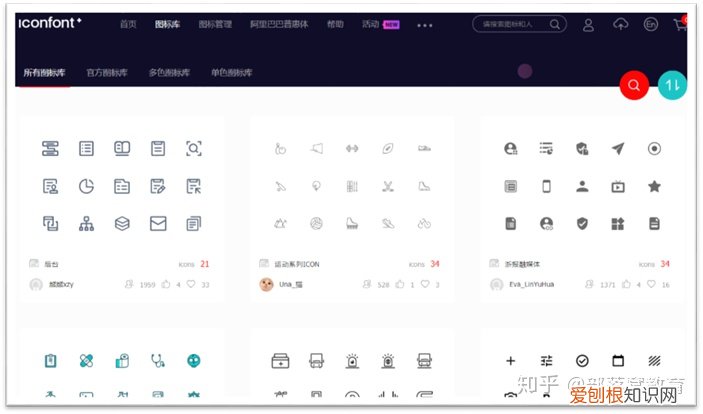Viewport: 703px width, 414px height.
Task: Click the first aid kit icon
Action: pos(280,361)
